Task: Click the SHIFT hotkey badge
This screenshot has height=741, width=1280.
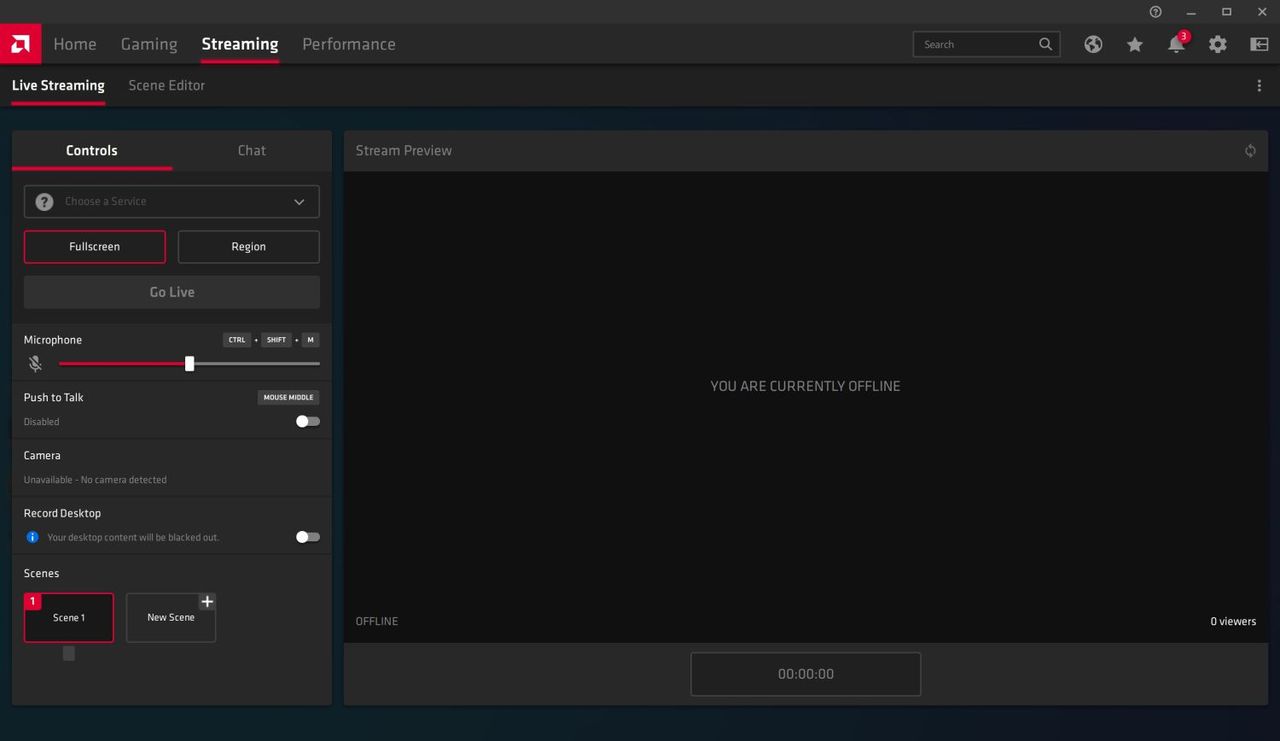Action: [277, 340]
